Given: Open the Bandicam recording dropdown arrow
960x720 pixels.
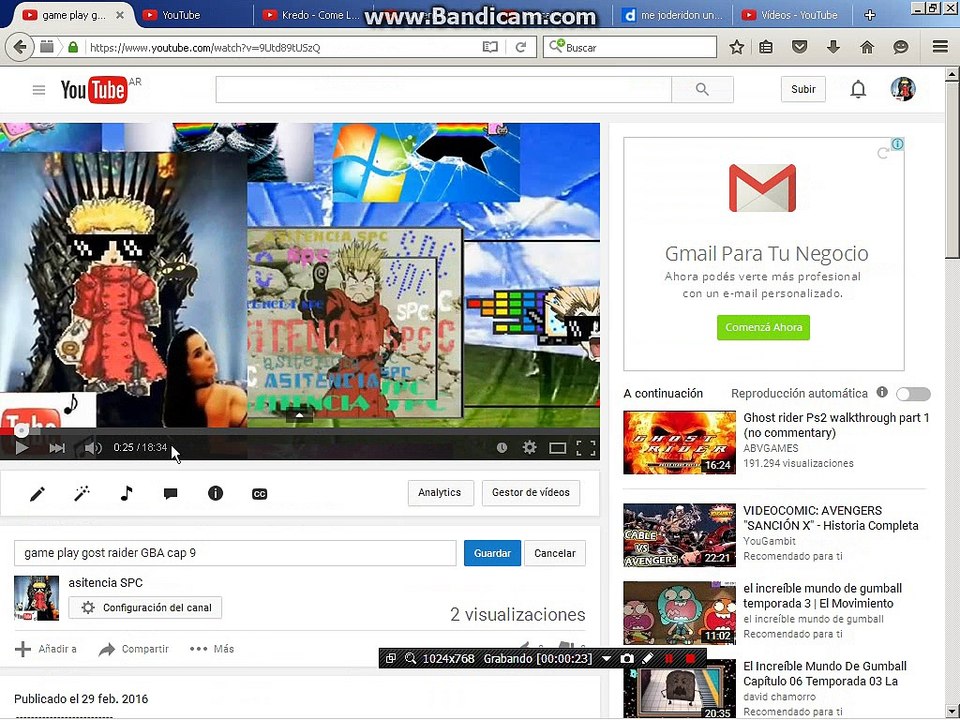Looking at the screenshot, I should tap(606, 659).
